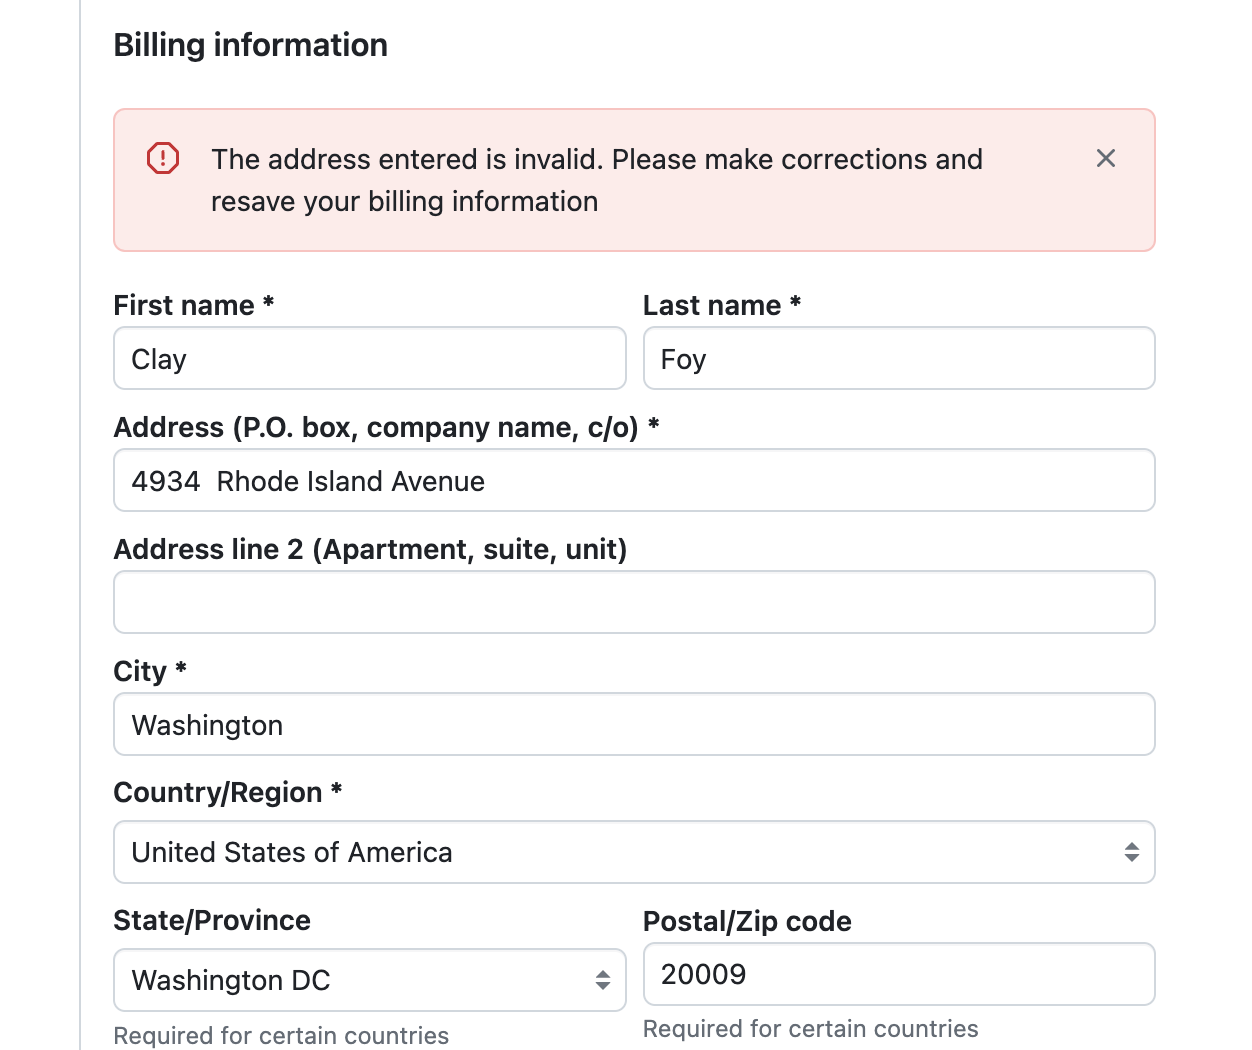Edit the Postal/Zip code field 20009
Screen dimensions: 1252x1050
point(899,974)
